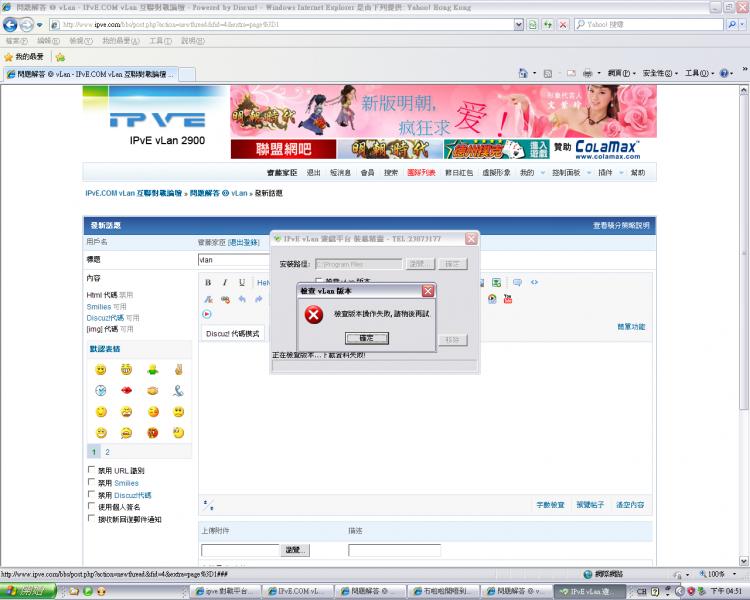The height and width of the screenshot is (600, 750).
Task: Click the Start button on the taskbar
Action: click(28, 591)
